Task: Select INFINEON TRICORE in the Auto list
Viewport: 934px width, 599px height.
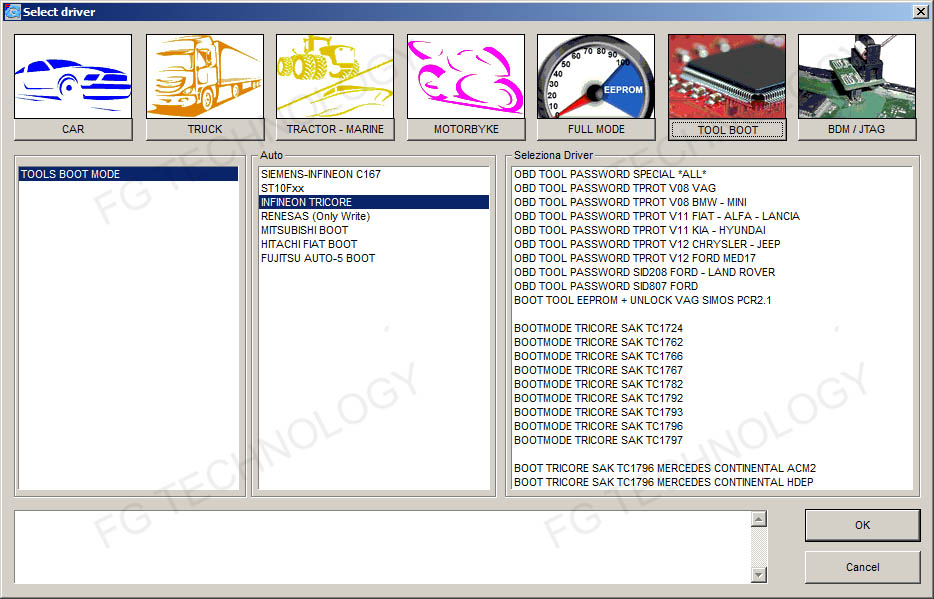Action: pos(373,202)
